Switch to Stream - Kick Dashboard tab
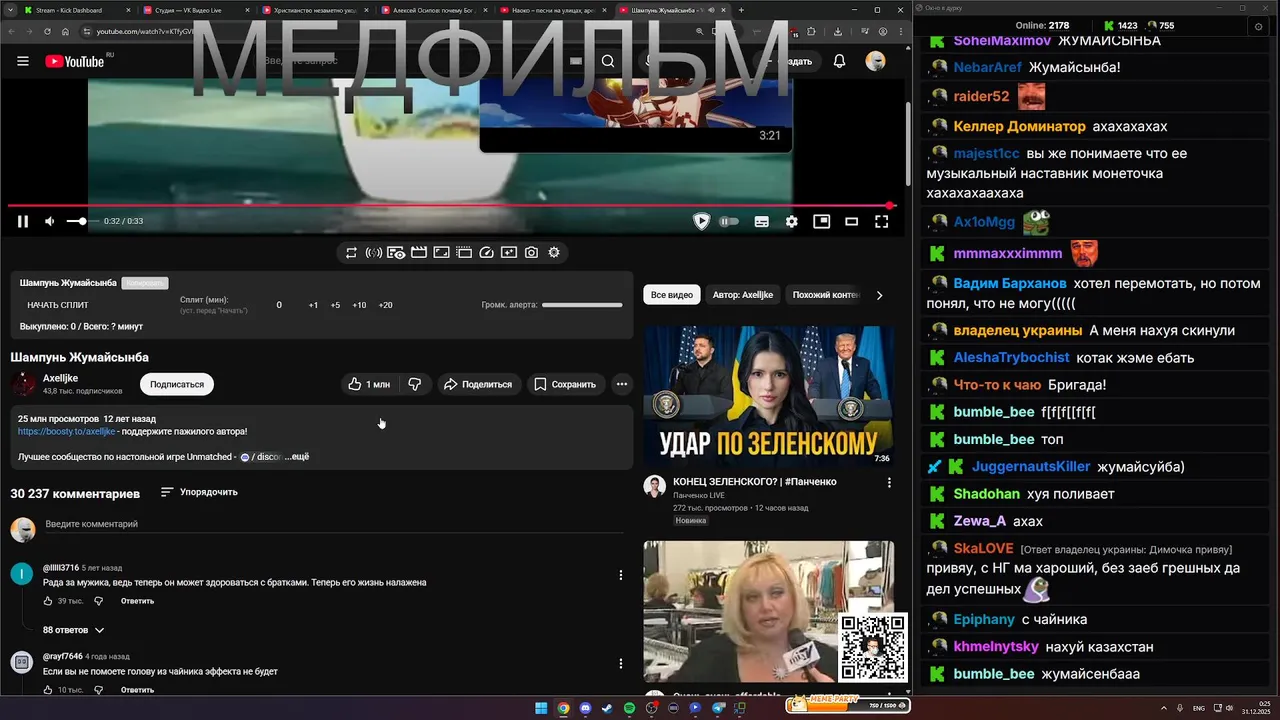 pyautogui.click(x=75, y=10)
